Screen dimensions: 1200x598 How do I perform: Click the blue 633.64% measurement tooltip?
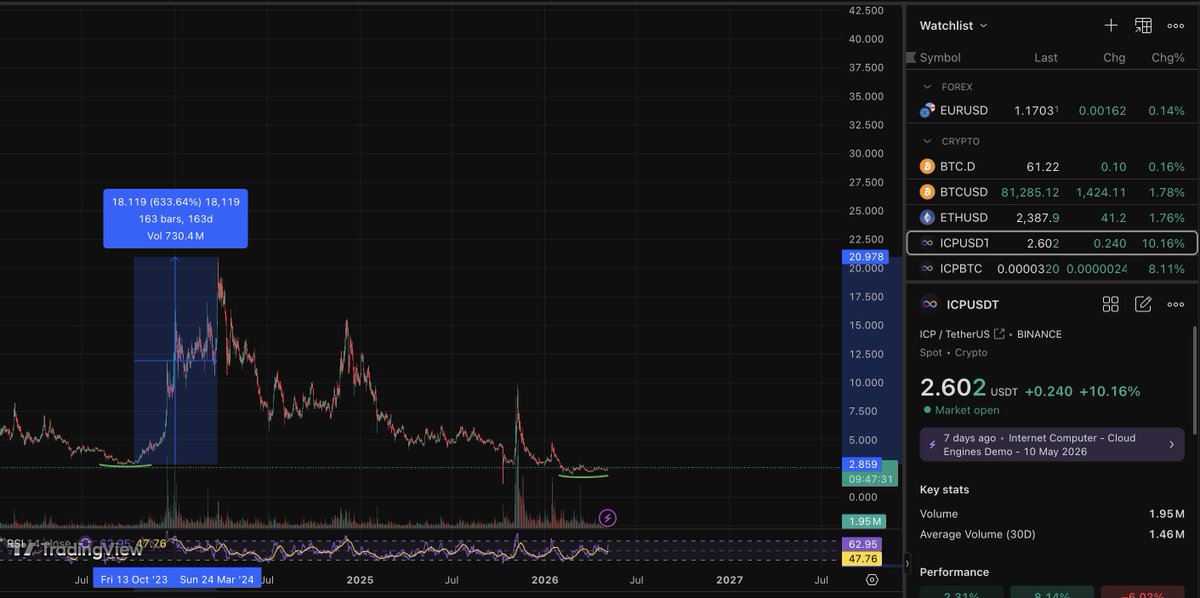(x=176, y=218)
